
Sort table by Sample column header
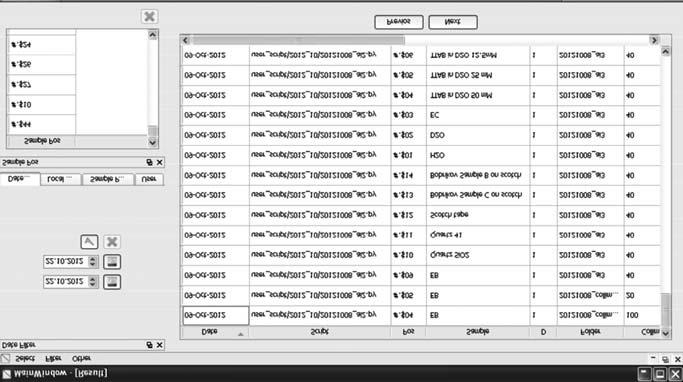click(477, 332)
